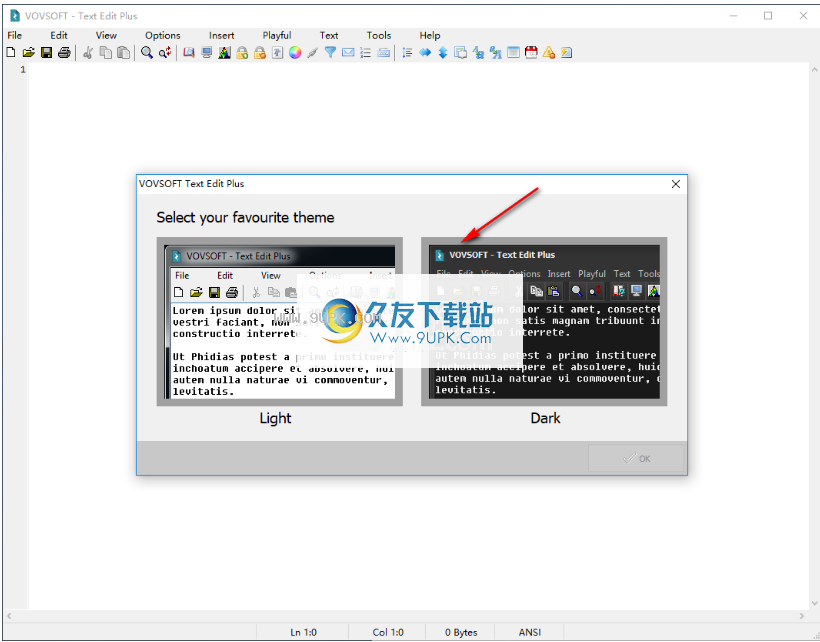Click the Light label under preview
Screen dimensions: 820x642
[276, 418]
